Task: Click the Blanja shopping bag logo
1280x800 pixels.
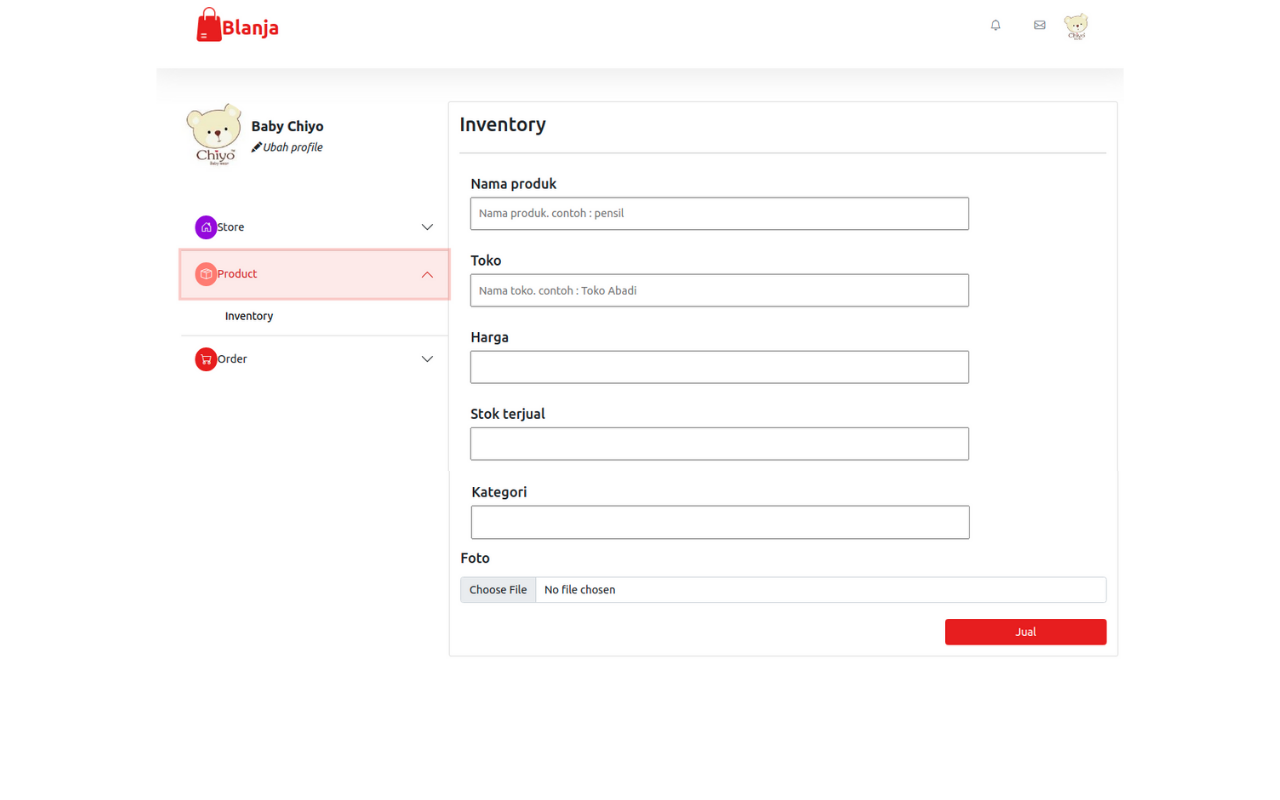Action: tap(208, 25)
